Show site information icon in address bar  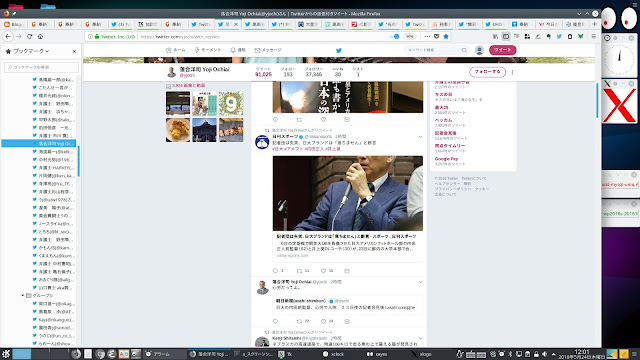pos(91,36)
